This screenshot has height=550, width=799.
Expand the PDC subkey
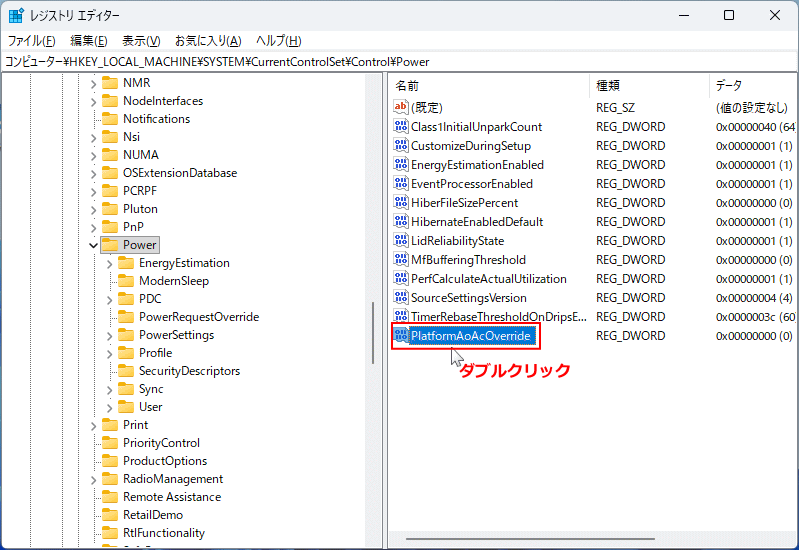click(110, 299)
